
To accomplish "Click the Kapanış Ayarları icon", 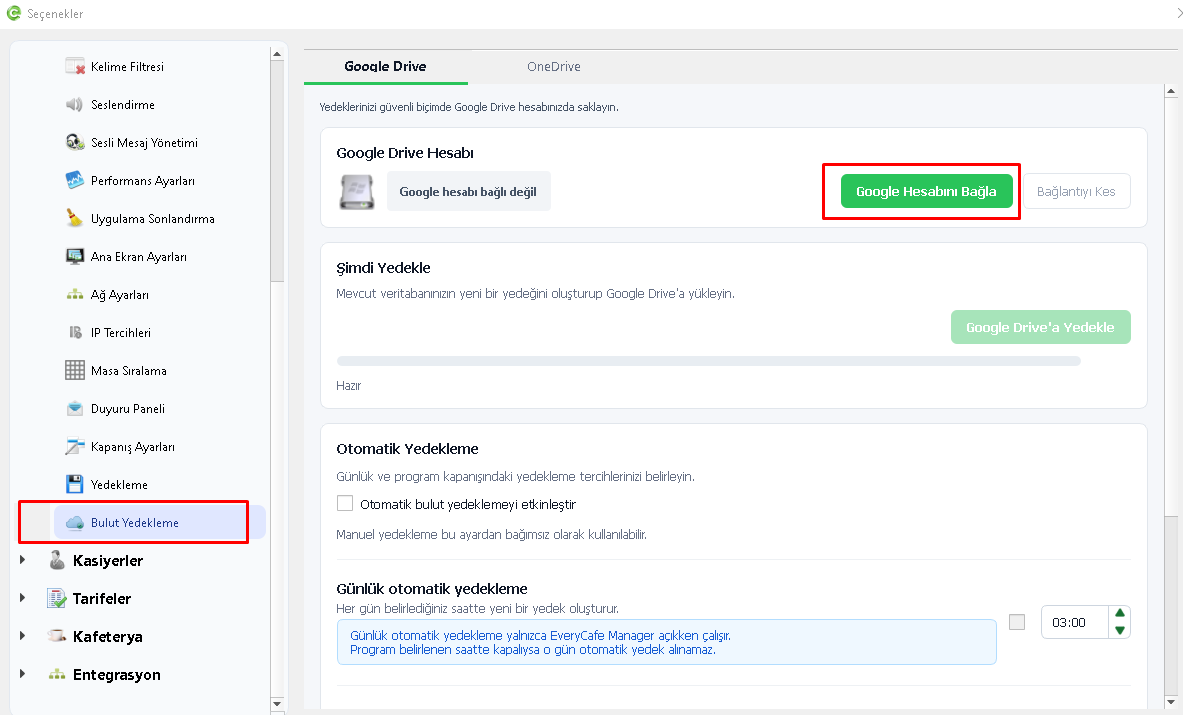I will 75,446.
